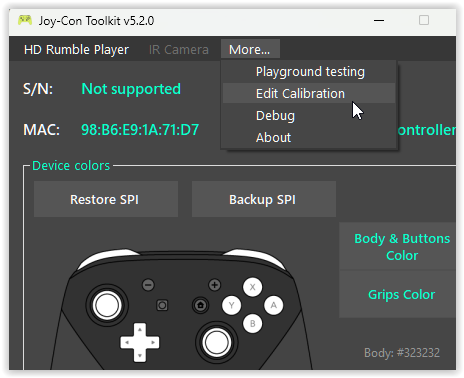Click the capture button on controller image
The width and height of the screenshot is (464, 378).
pos(162,305)
